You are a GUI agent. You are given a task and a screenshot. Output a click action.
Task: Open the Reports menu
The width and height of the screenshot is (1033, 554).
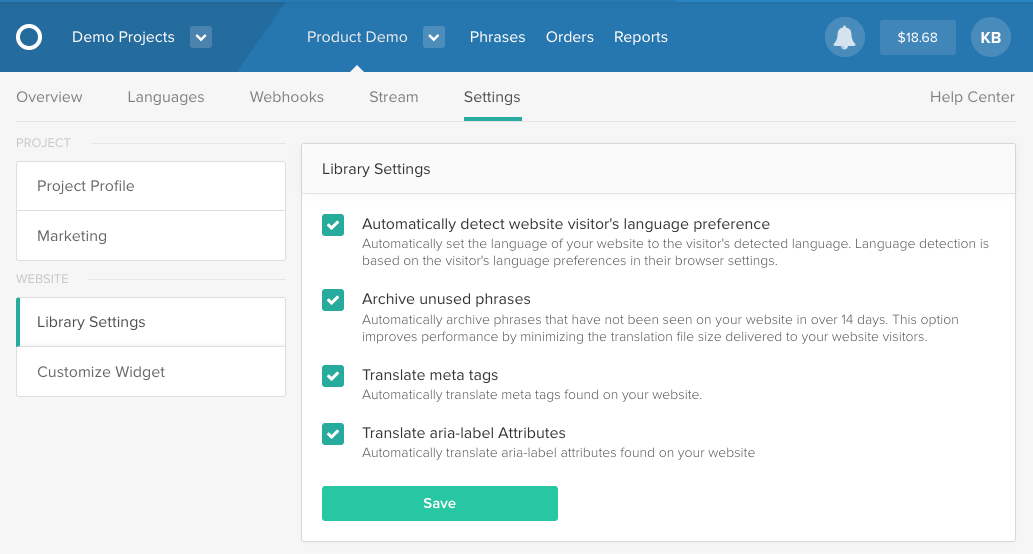(641, 37)
